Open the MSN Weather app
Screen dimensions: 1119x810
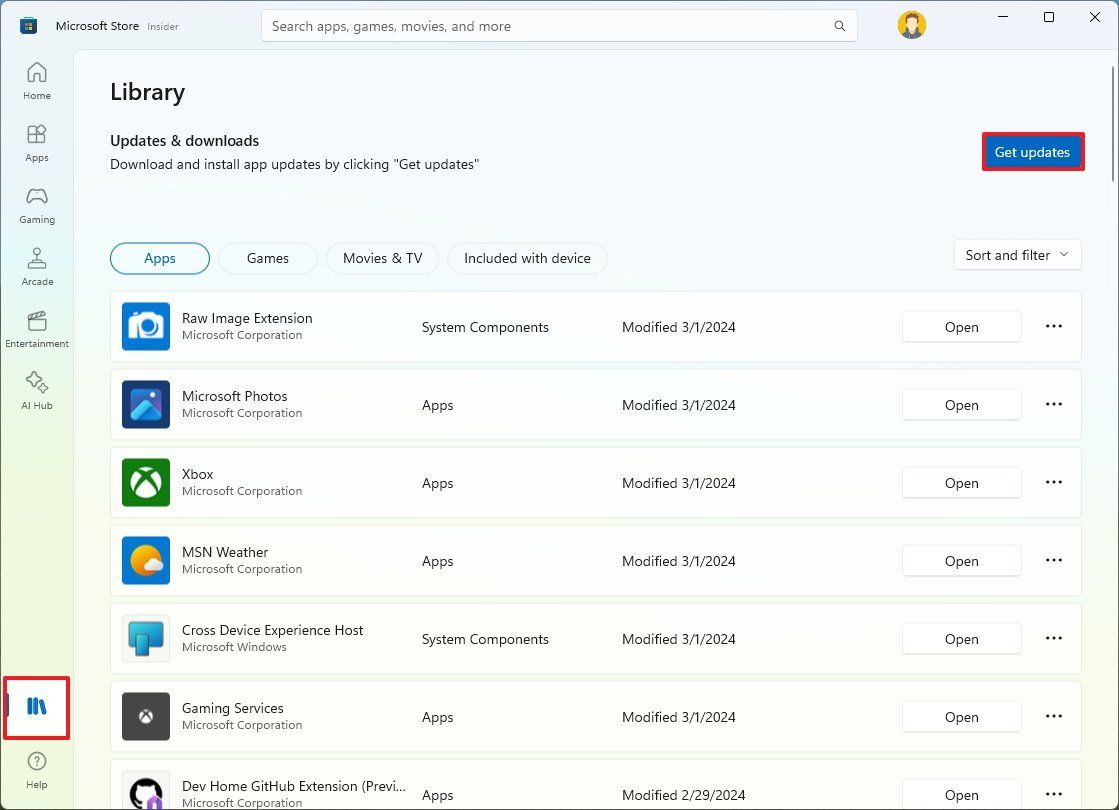click(x=960, y=560)
